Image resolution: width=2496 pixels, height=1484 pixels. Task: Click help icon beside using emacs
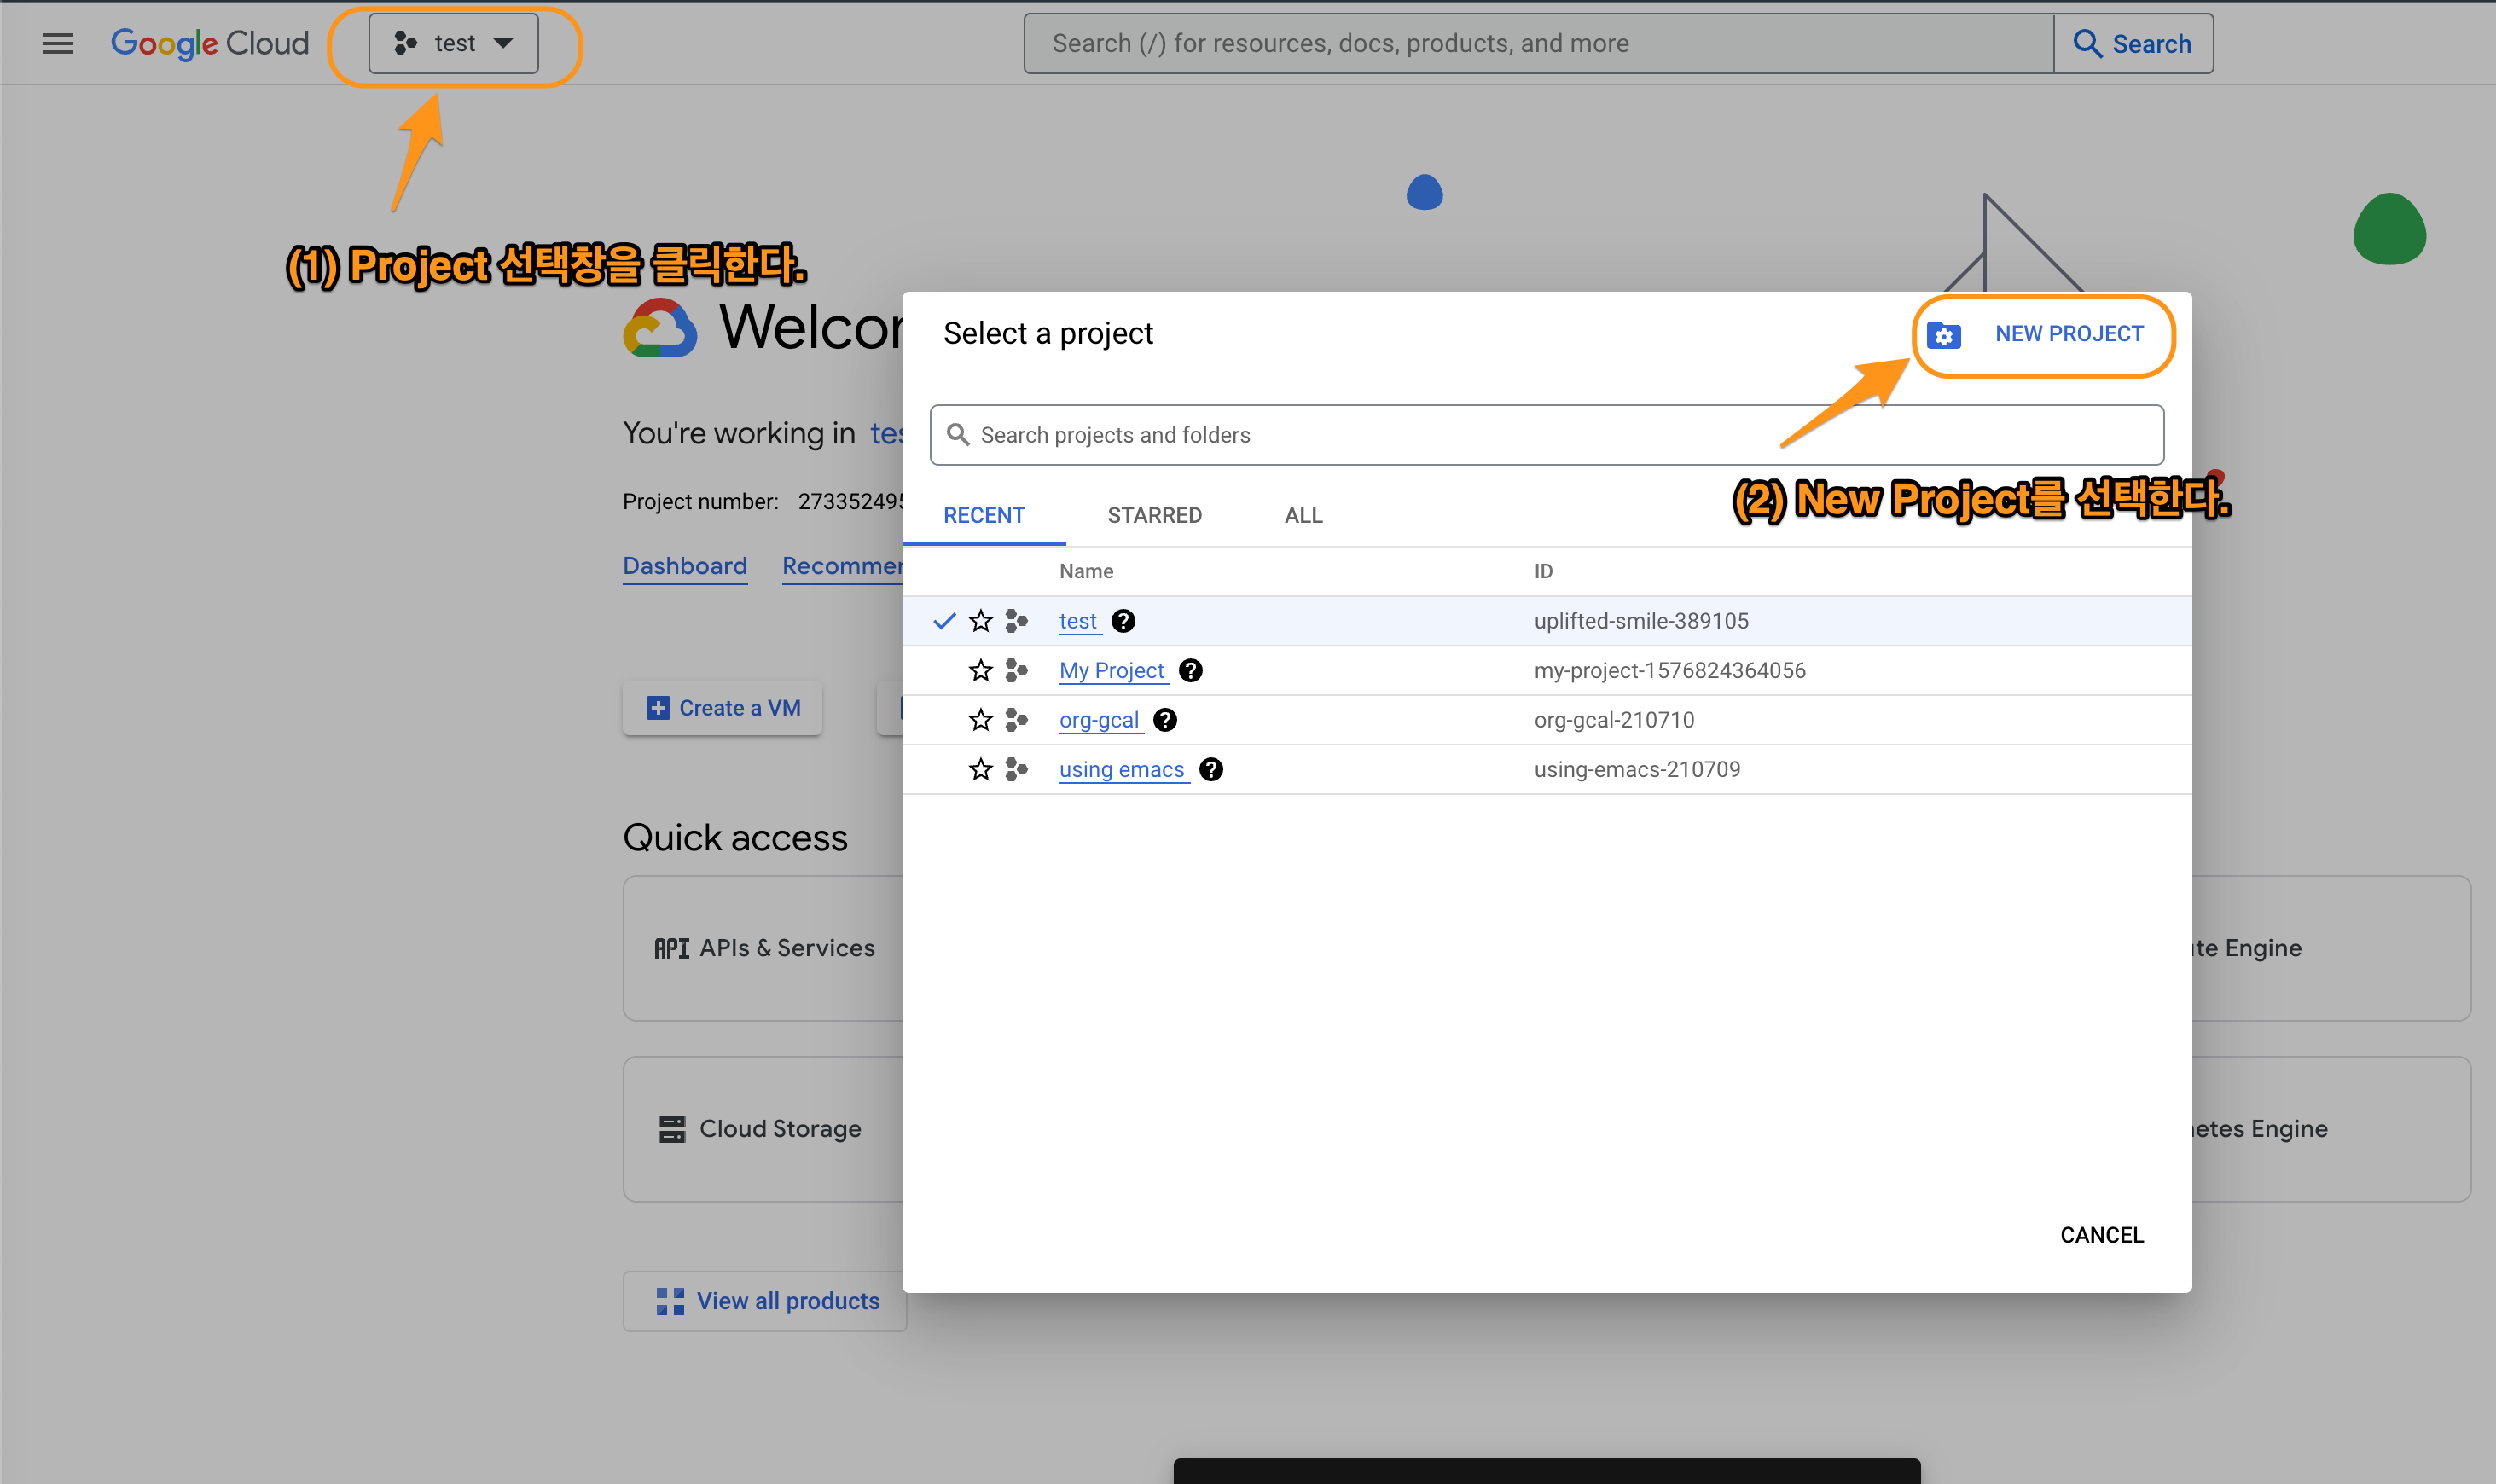(1211, 769)
